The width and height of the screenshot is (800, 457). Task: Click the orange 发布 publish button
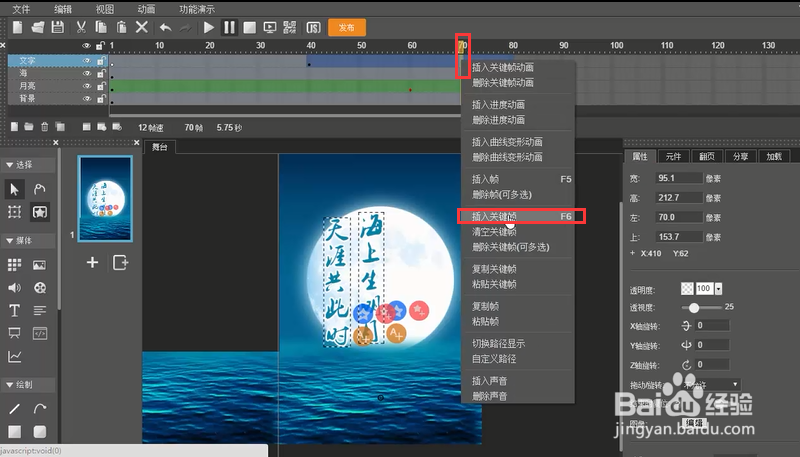tap(347, 28)
